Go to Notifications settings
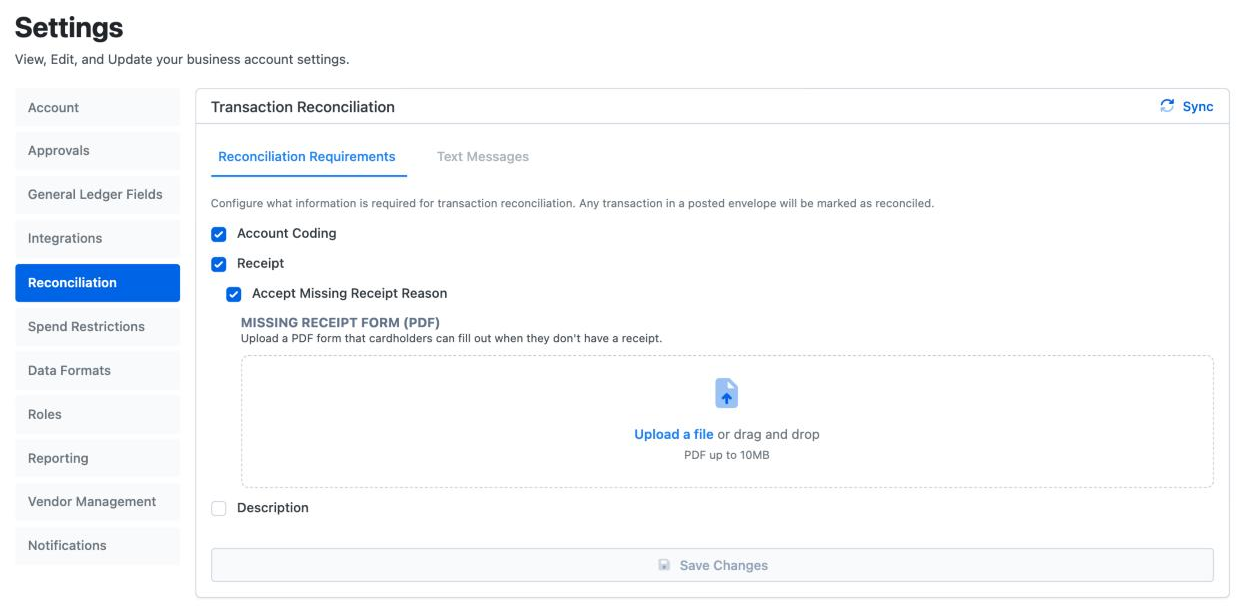This screenshot has height=606, width=1236. coord(97,546)
